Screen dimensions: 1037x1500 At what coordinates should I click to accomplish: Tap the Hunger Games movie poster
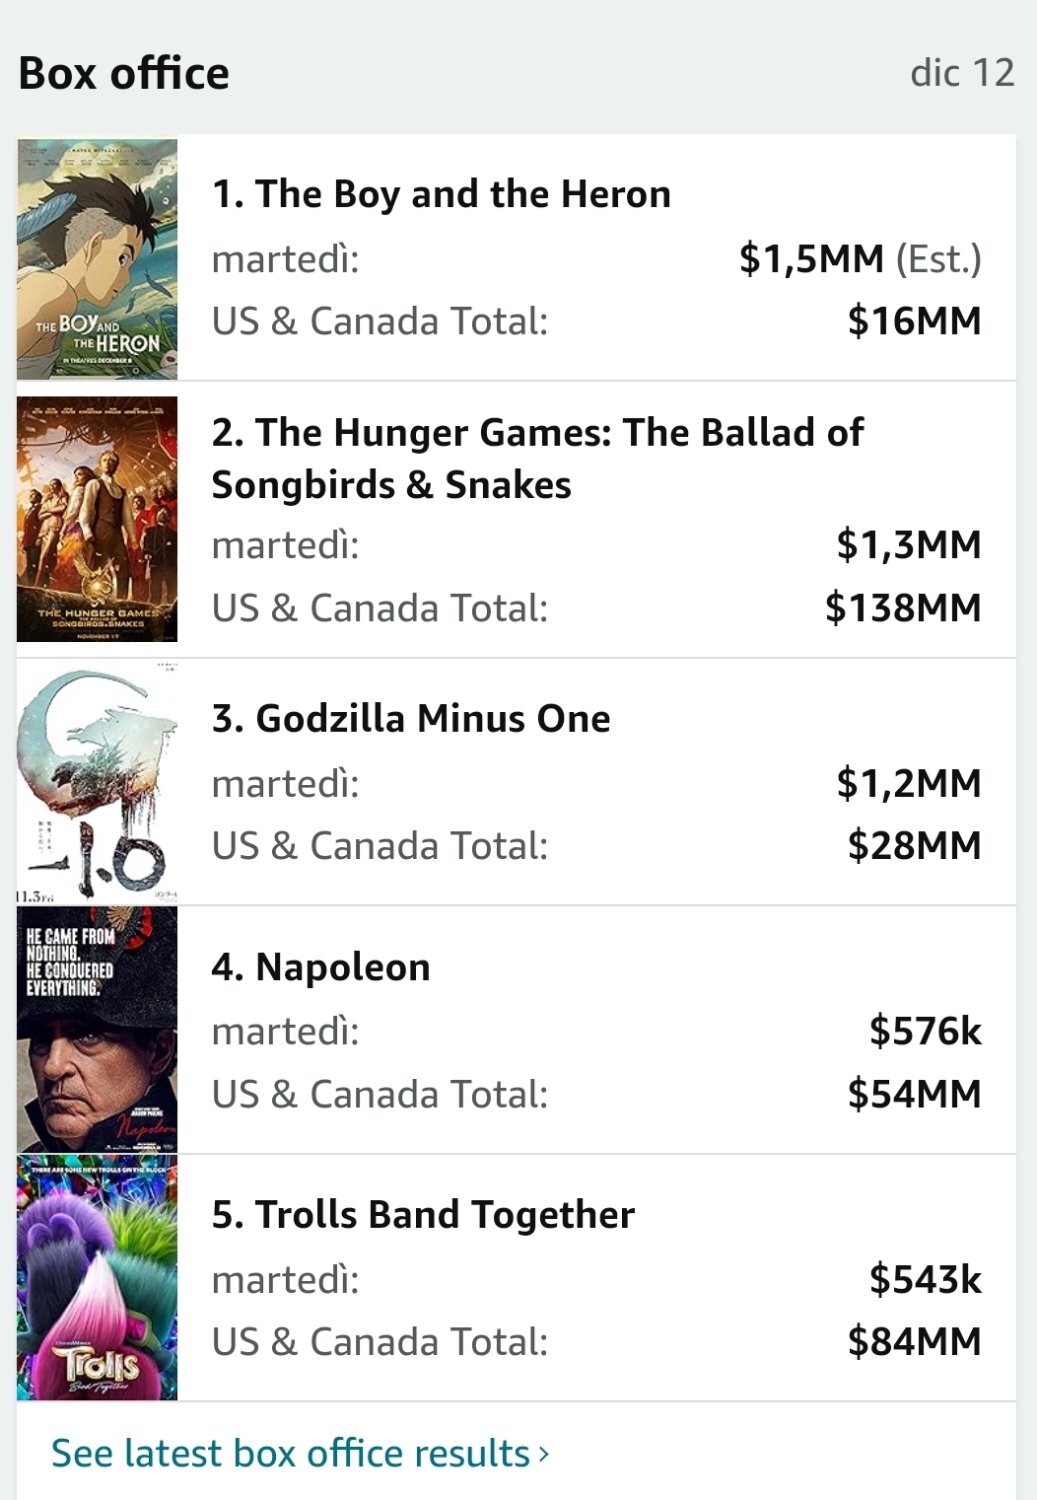[97, 518]
